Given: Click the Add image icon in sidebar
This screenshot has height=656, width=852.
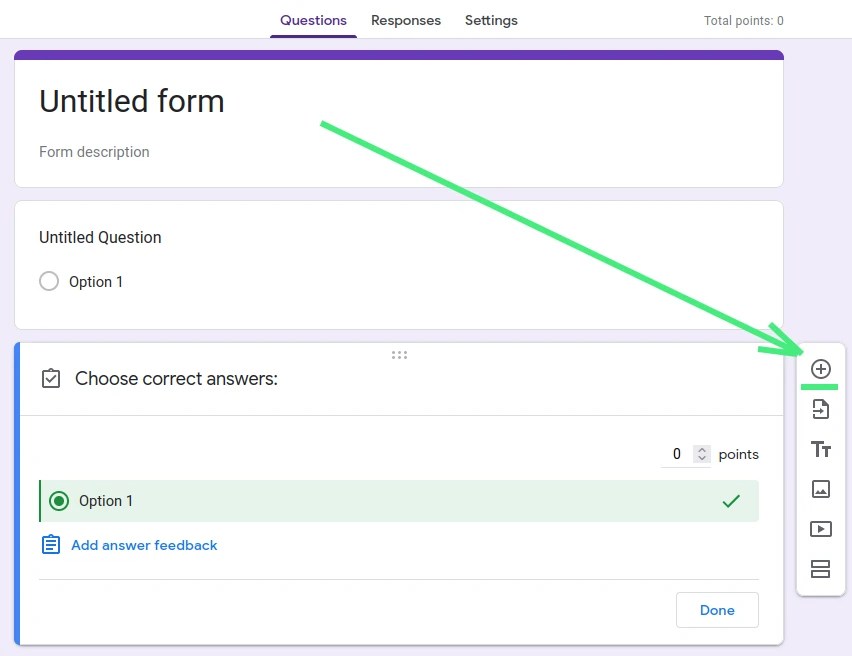Looking at the screenshot, I should pos(820,489).
